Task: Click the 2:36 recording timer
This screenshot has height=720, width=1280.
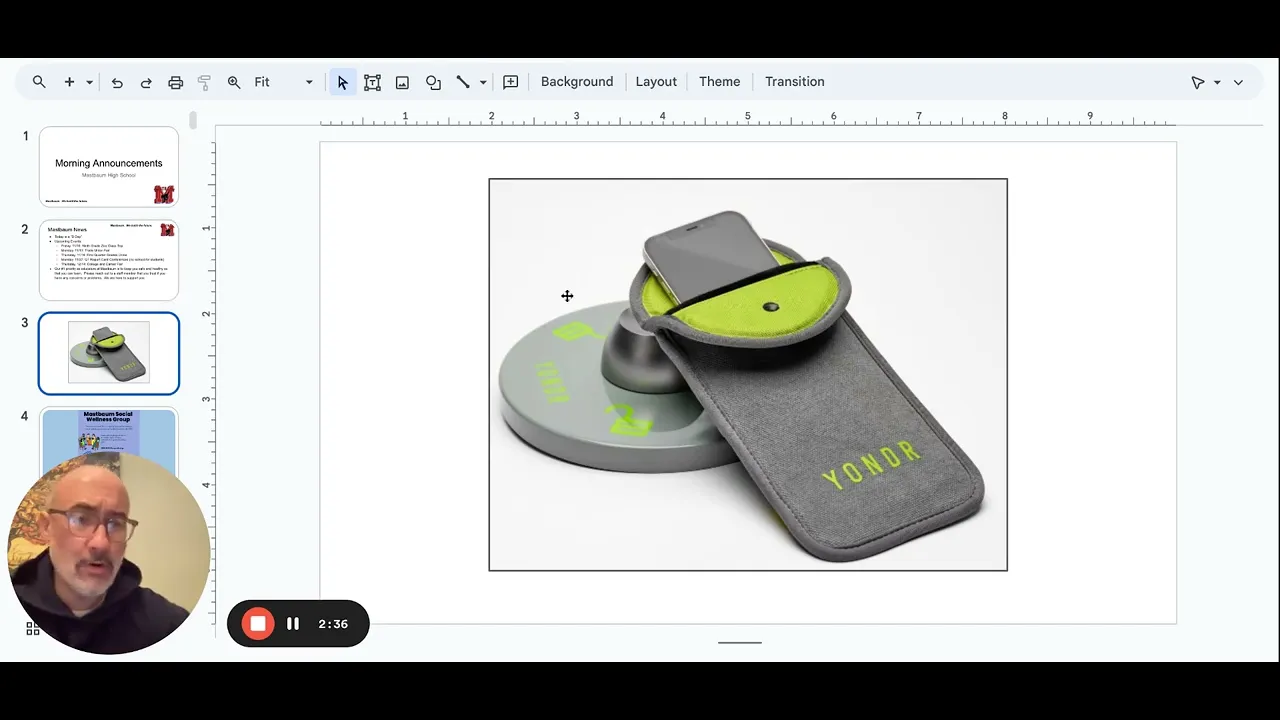Action: coord(333,624)
